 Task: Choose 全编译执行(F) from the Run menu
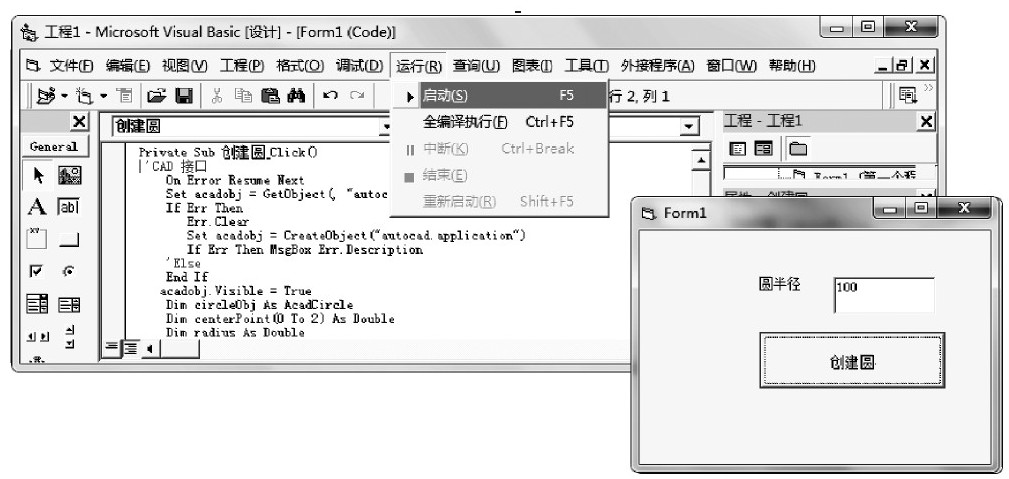[499, 122]
